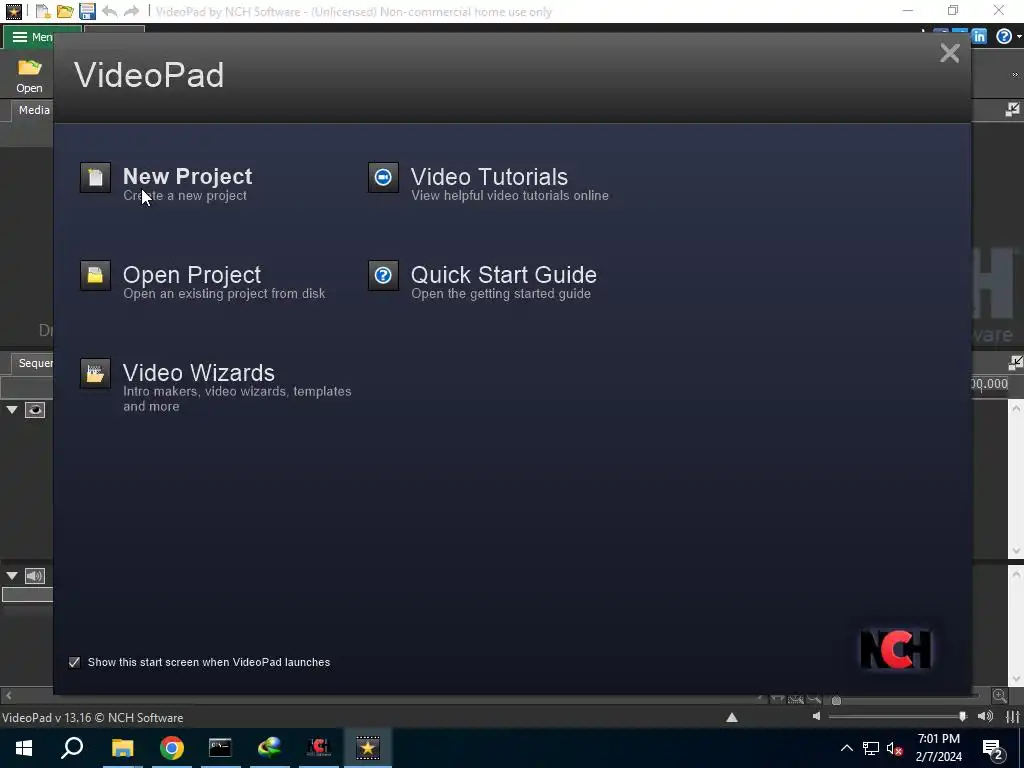Switch to the Media tab

tap(33, 110)
